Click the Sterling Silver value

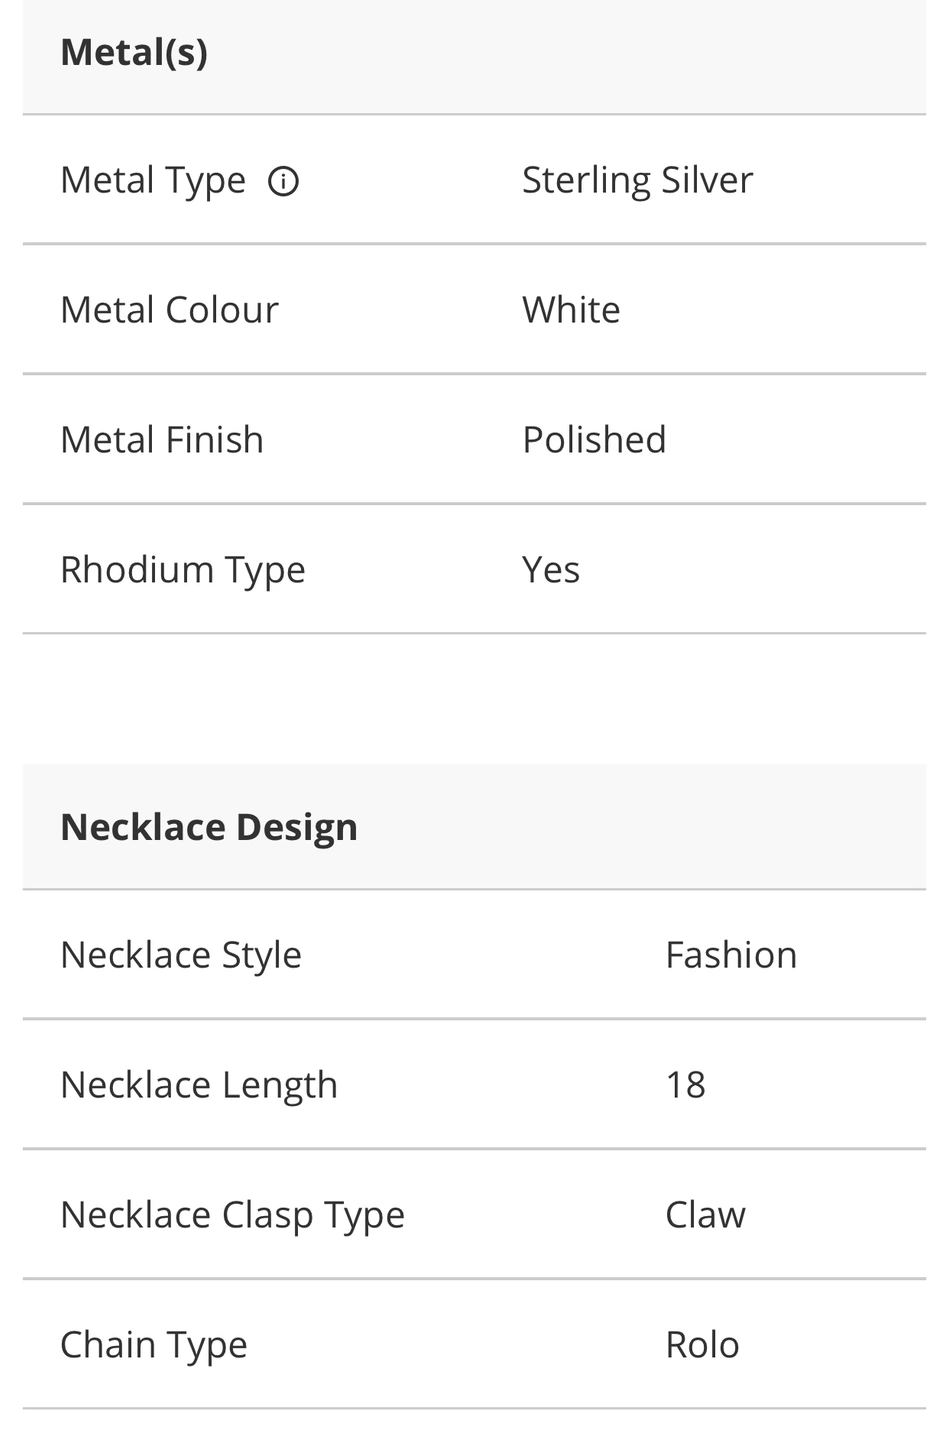[637, 180]
